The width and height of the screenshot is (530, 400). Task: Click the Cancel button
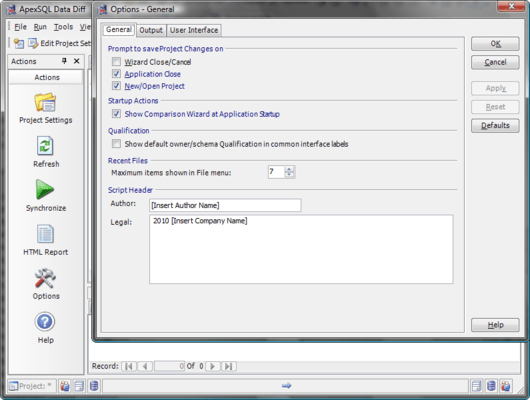click(495, 62)
